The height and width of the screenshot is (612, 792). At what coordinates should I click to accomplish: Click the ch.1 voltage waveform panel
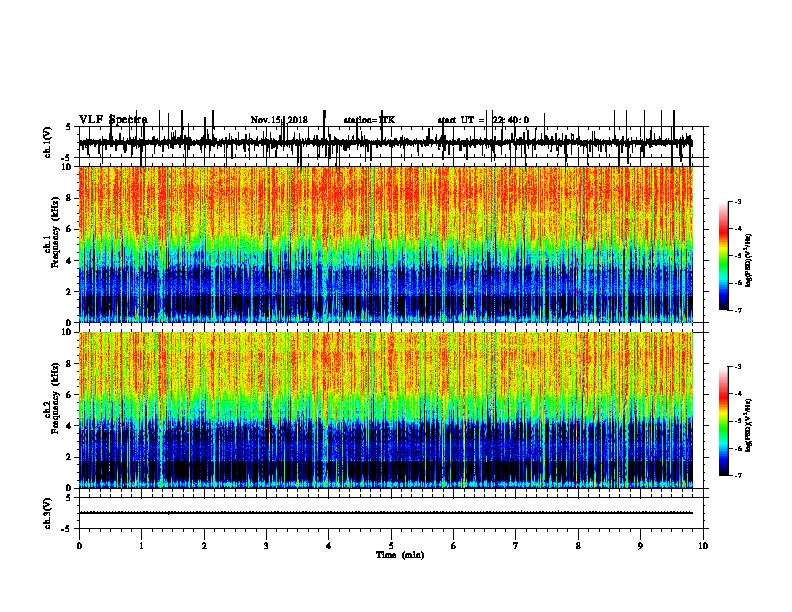pos(391,142)
